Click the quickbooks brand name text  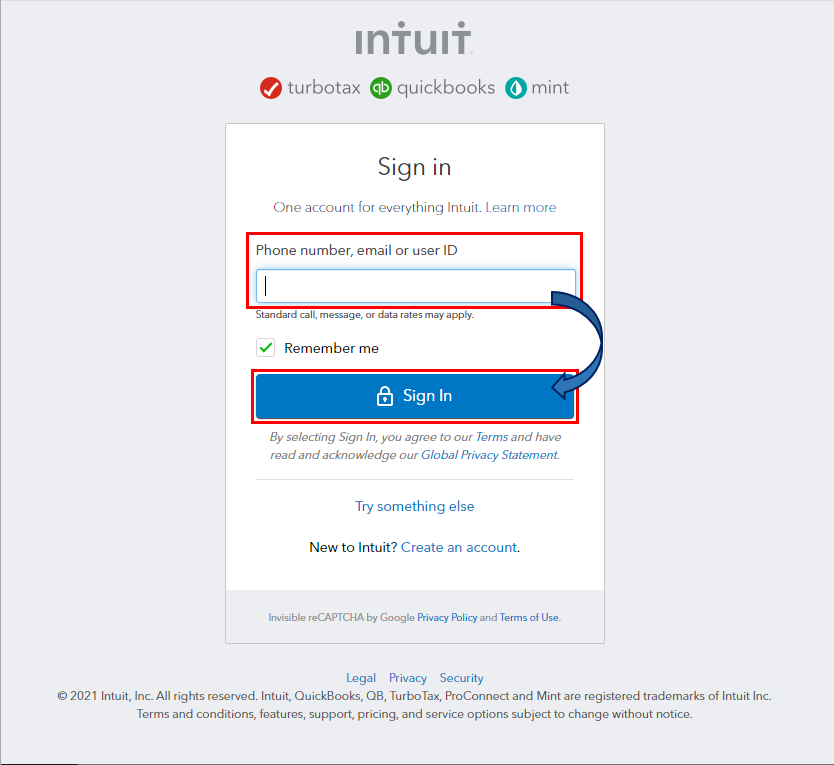[x=446, y=88]
